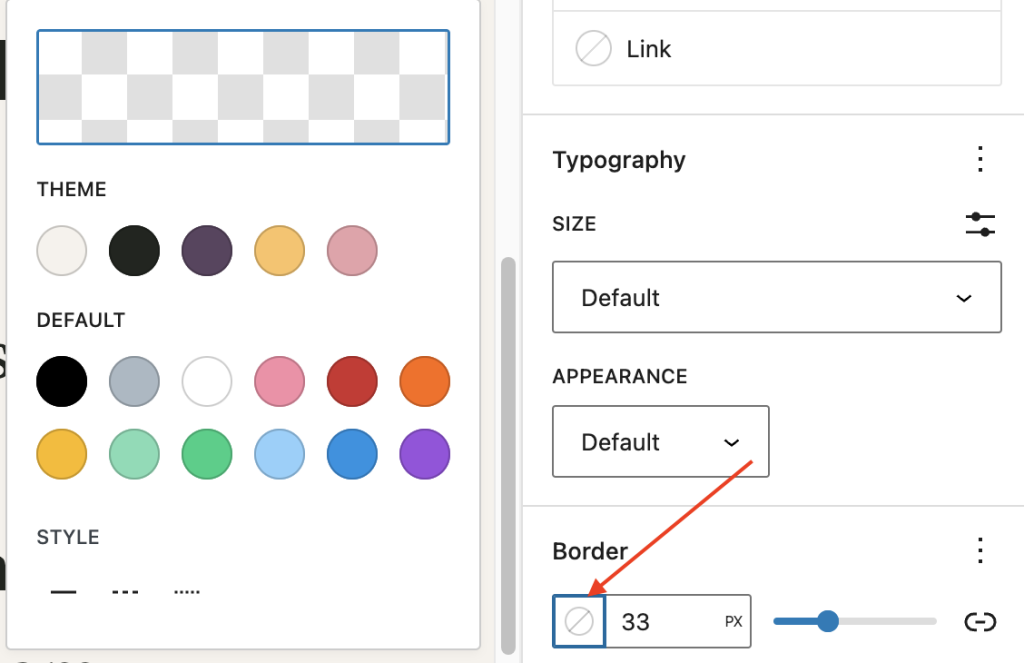This screenshot has width=1024, height=663.
Task: Click the Border section heading
Action: pyautogui.click(x=590, y=550)
